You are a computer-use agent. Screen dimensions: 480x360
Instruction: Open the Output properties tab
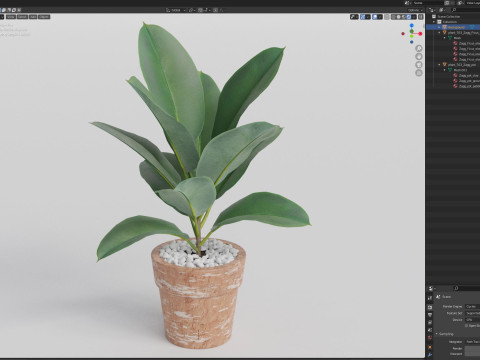[430, 315]
